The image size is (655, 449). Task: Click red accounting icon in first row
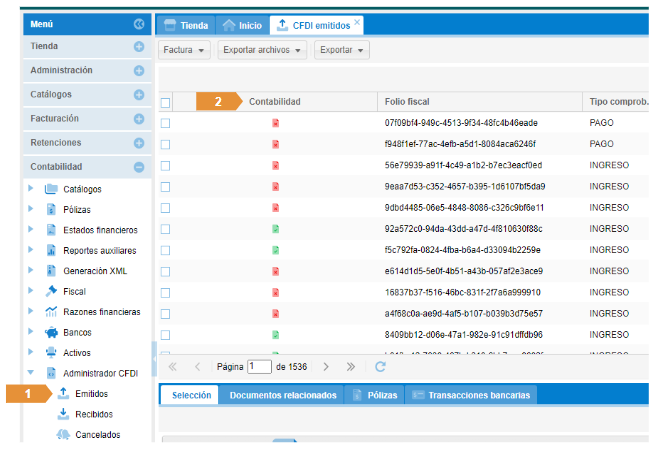(275, 123)
